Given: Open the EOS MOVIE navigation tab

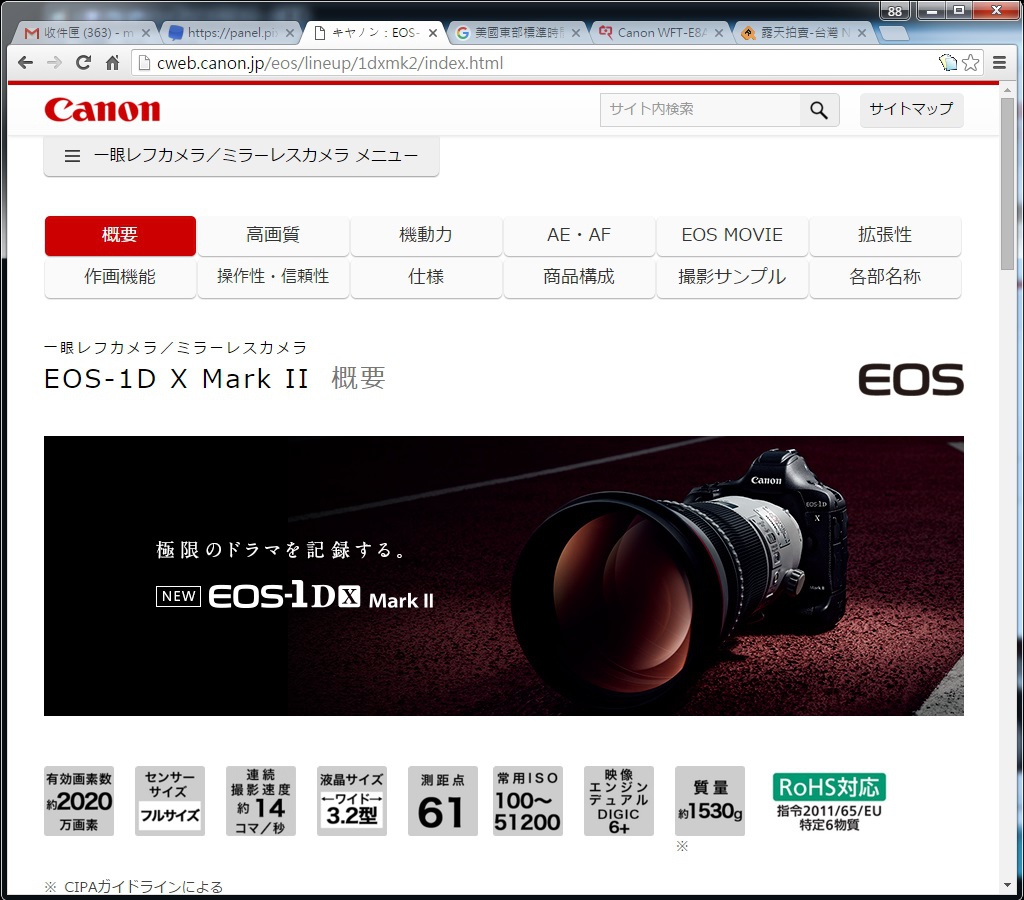Looking at the screenshot, I should pyautogui.click(x=732, y=235).
